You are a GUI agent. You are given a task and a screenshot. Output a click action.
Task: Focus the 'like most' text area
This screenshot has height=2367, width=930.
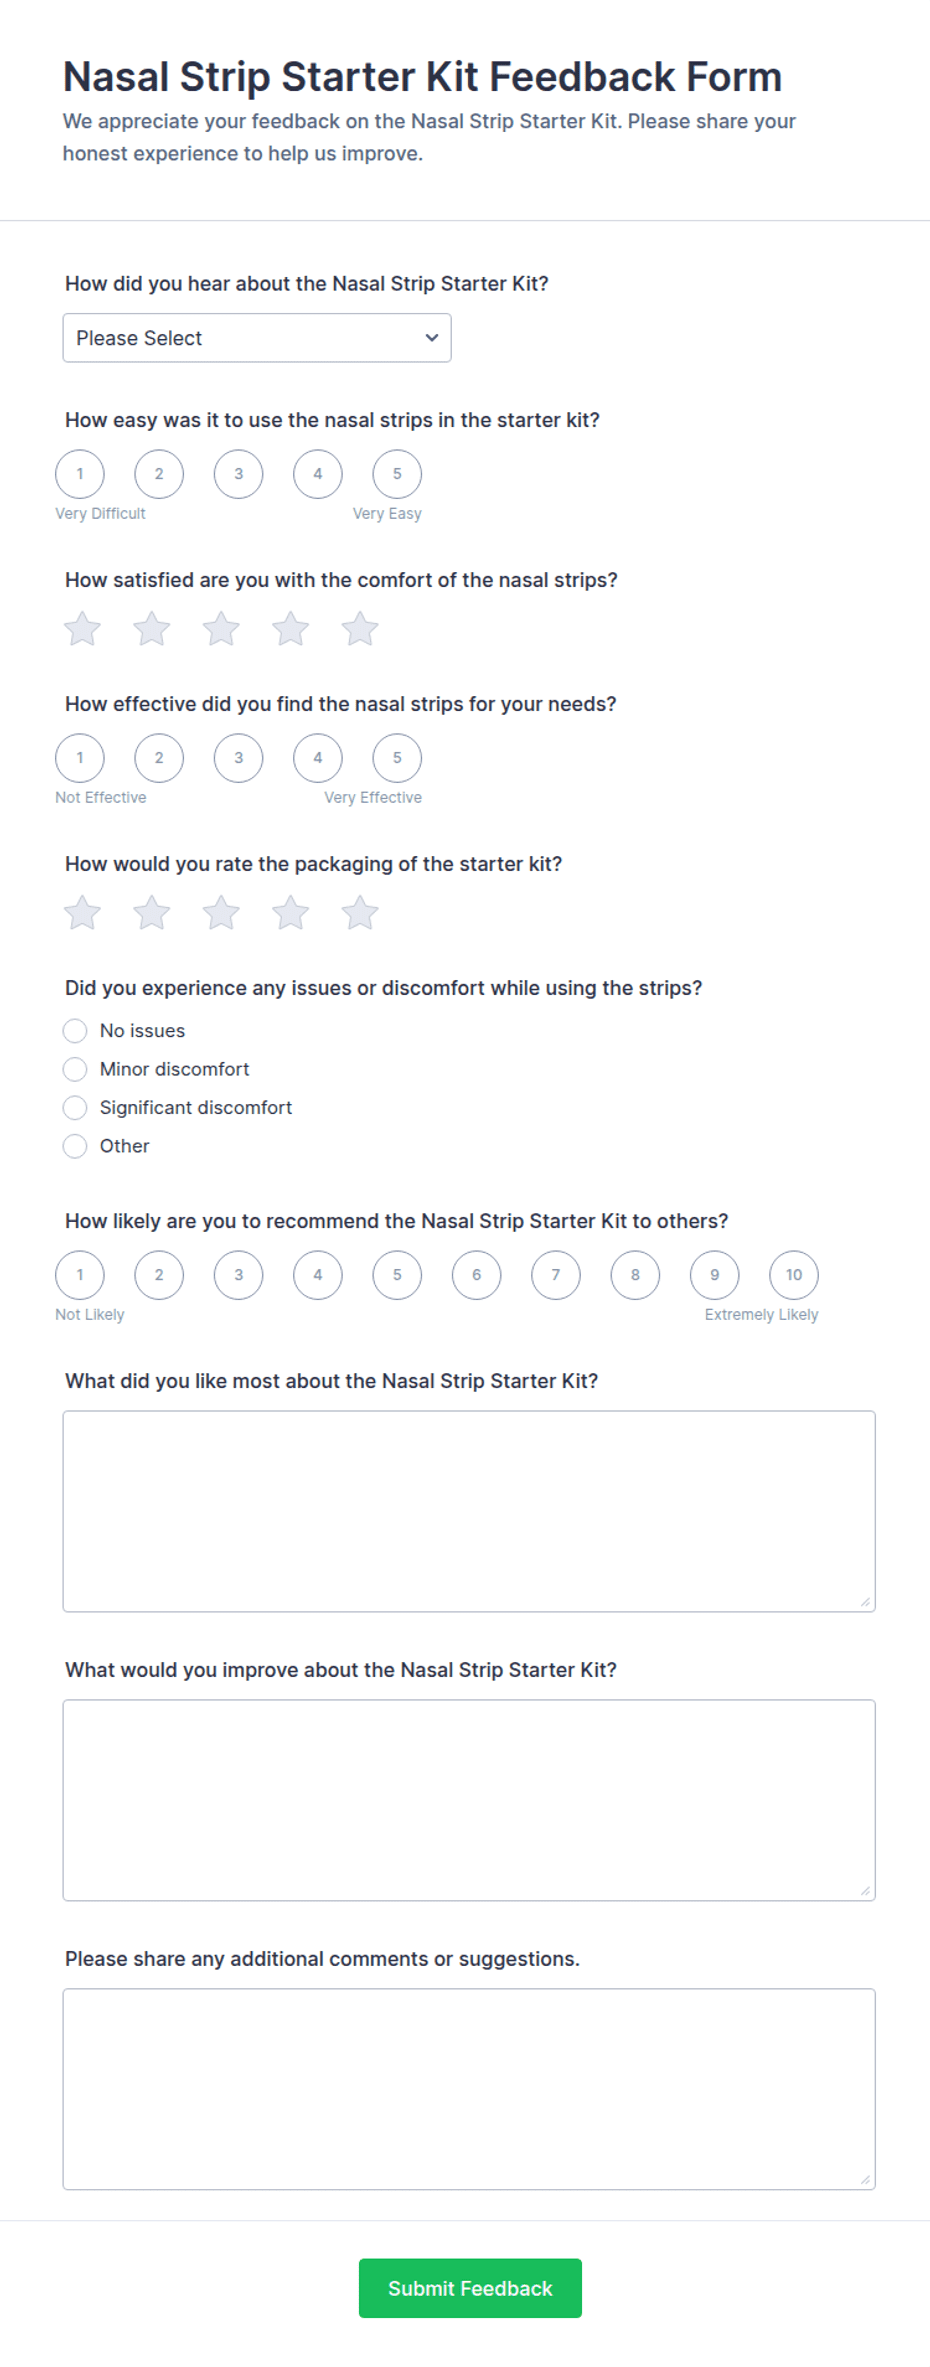(x=469, y=1511)
